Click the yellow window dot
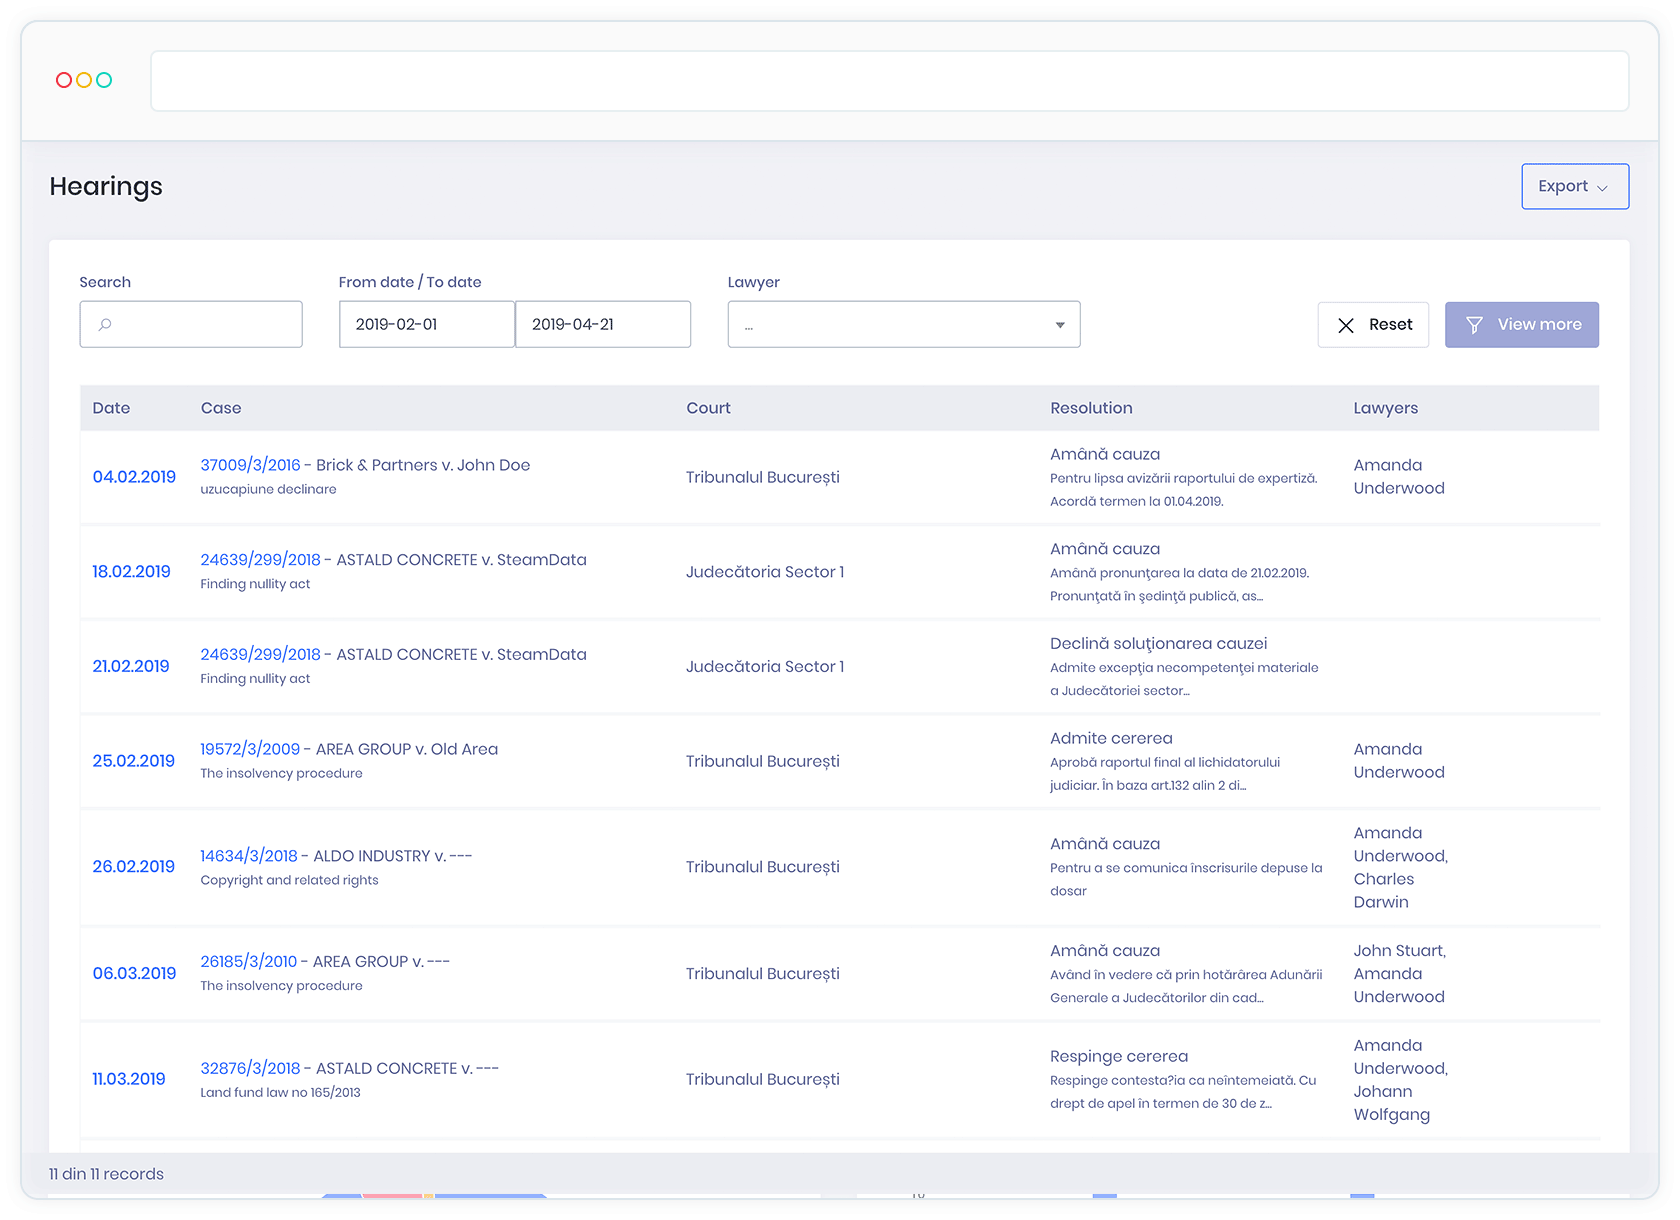This screenshot has width=1680, height=1220. [x=84, y=80]
